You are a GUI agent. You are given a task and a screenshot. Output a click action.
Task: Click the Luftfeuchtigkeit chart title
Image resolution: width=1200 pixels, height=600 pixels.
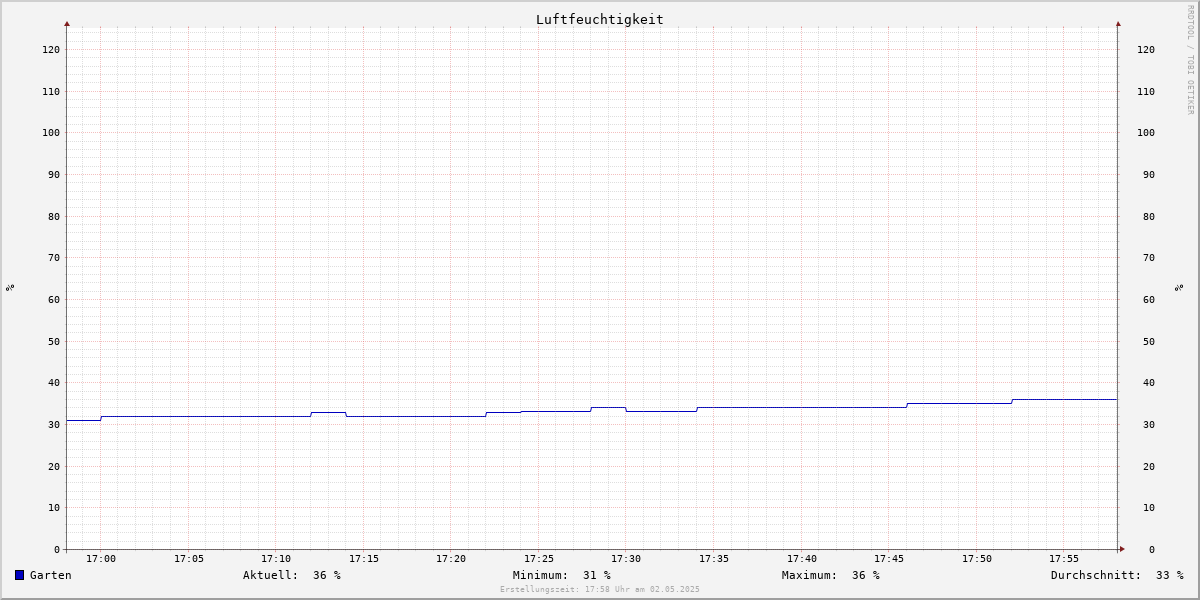(599, 19)
